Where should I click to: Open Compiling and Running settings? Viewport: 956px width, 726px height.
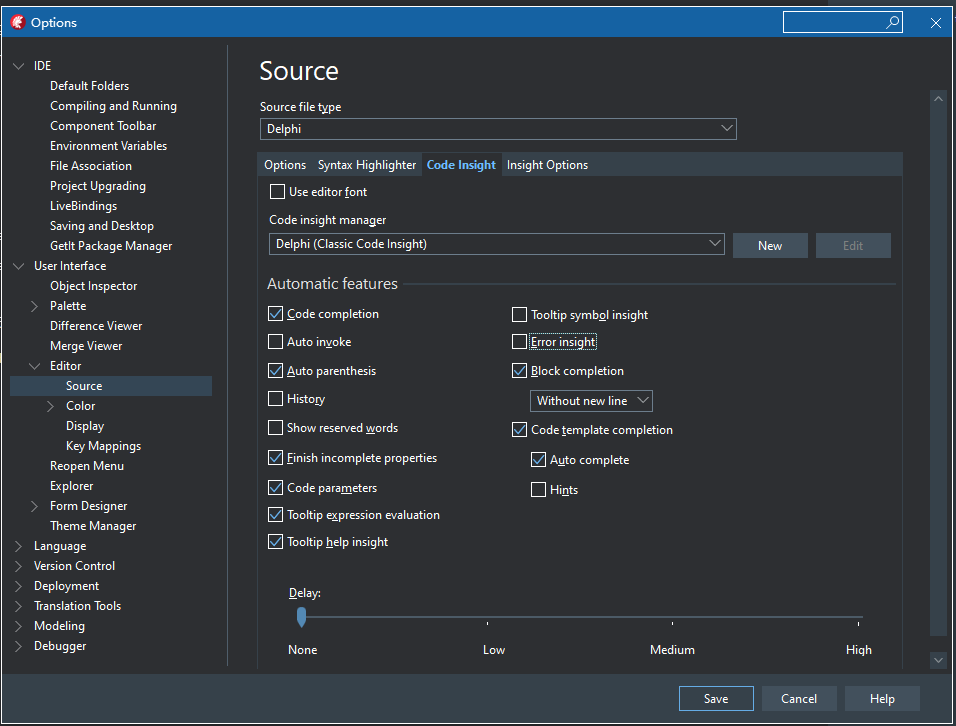[113, 106]
